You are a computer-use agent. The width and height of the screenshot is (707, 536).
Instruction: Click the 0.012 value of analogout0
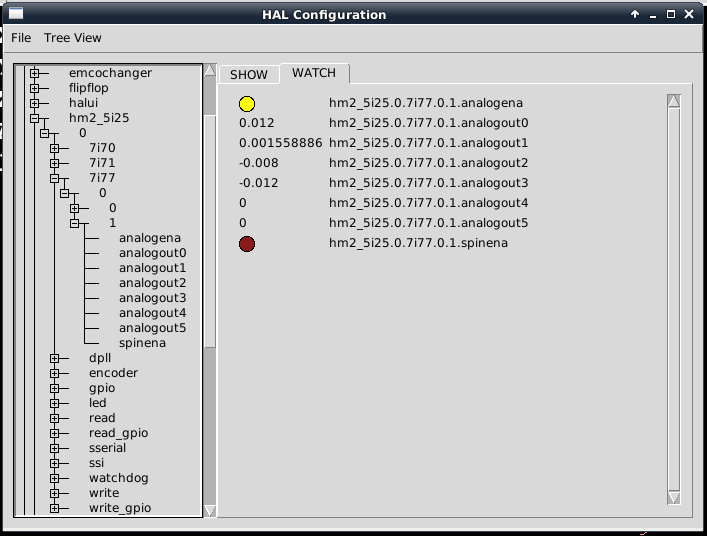pos(257,123)
